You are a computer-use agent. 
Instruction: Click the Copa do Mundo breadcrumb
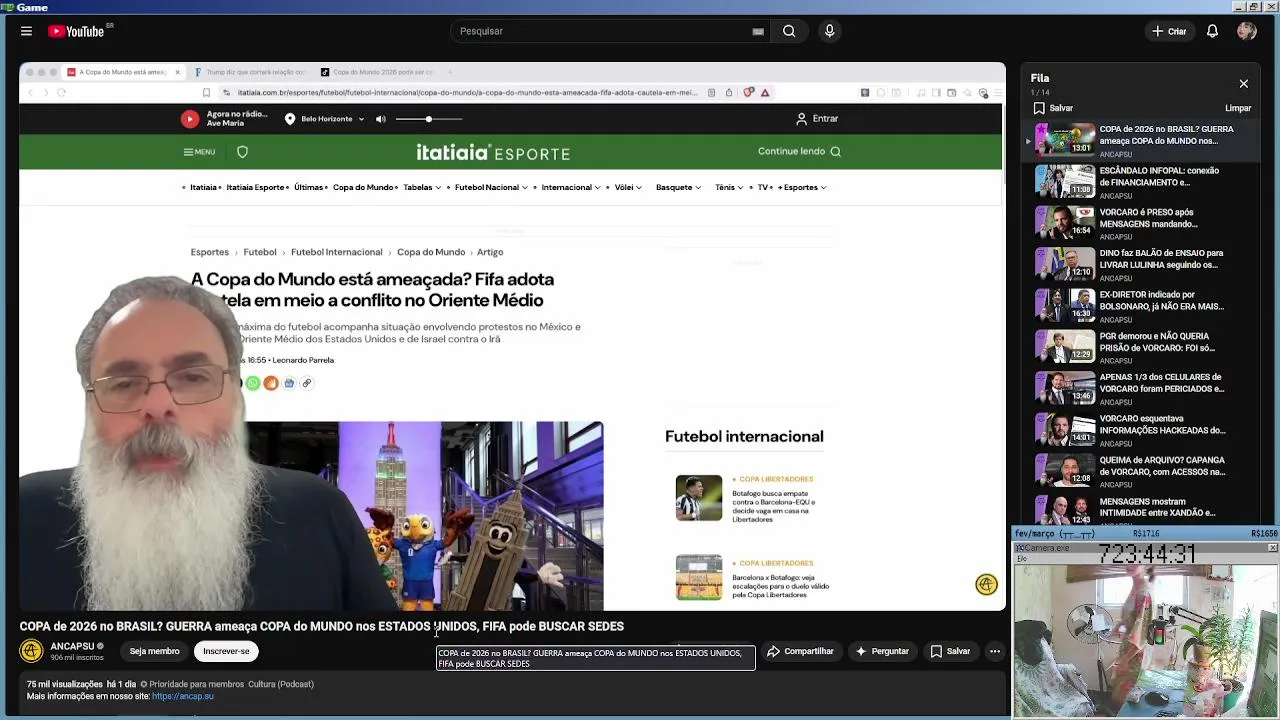(431, 252)
